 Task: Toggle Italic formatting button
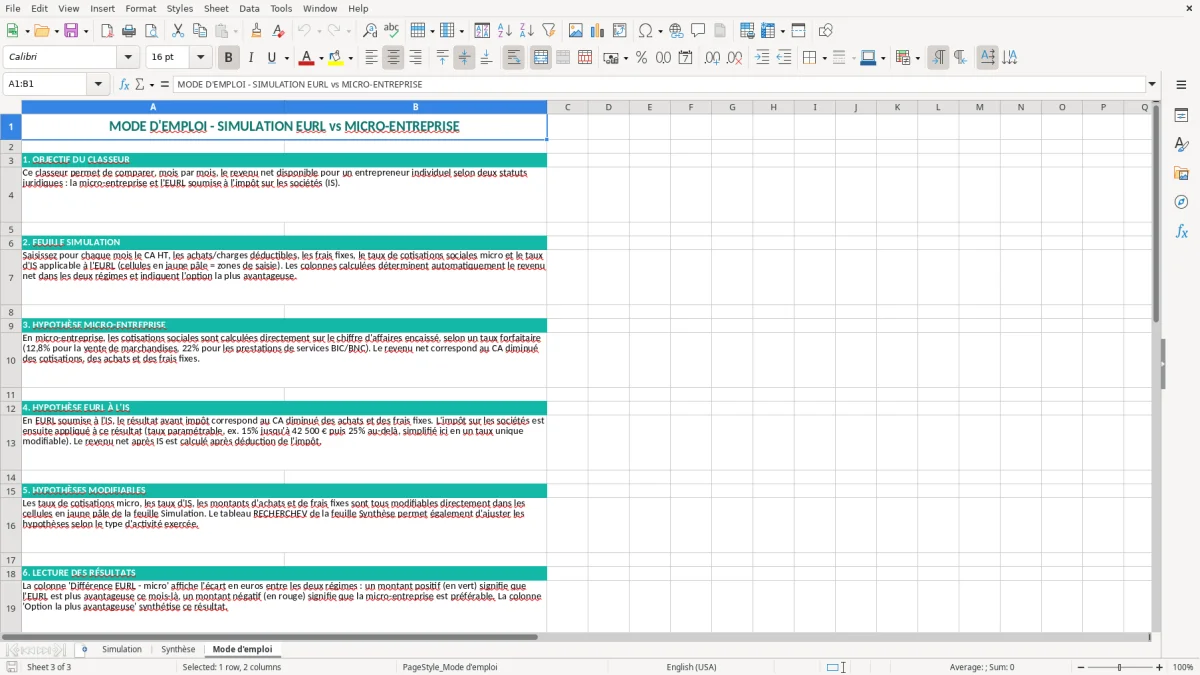pyautogui.click(x=250, y=58)
